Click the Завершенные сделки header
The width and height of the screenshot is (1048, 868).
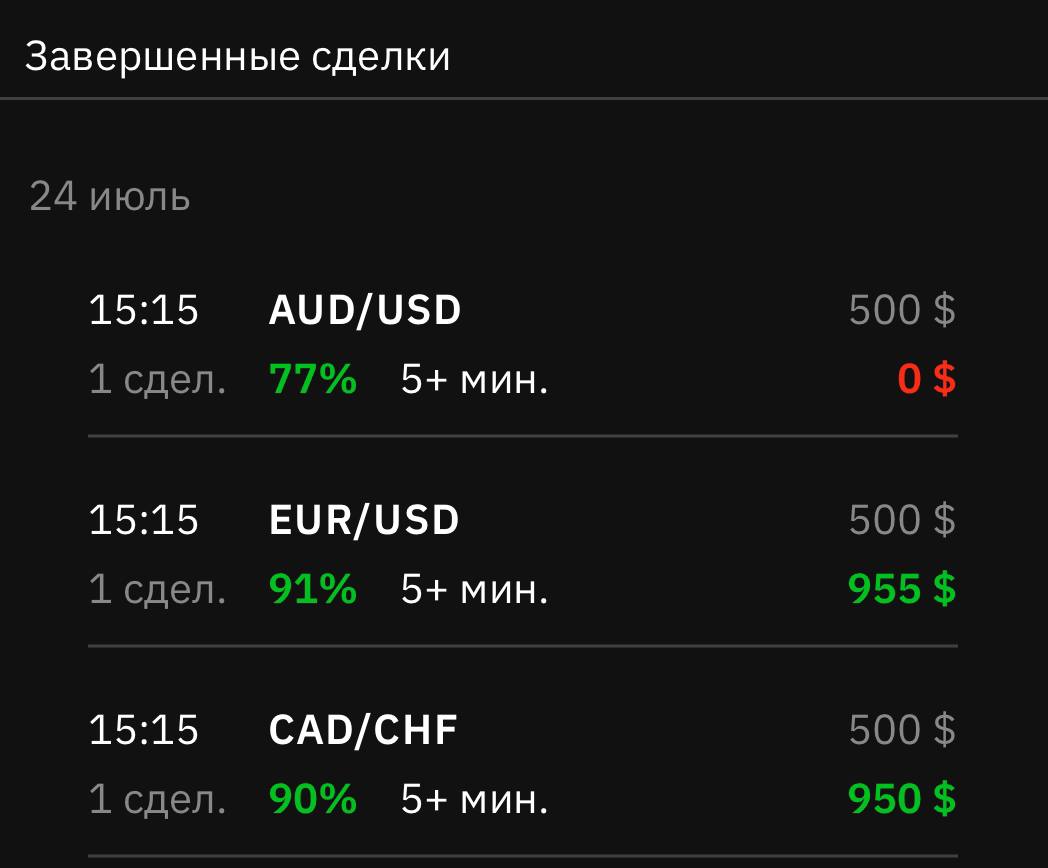click(x=237, y=56)
